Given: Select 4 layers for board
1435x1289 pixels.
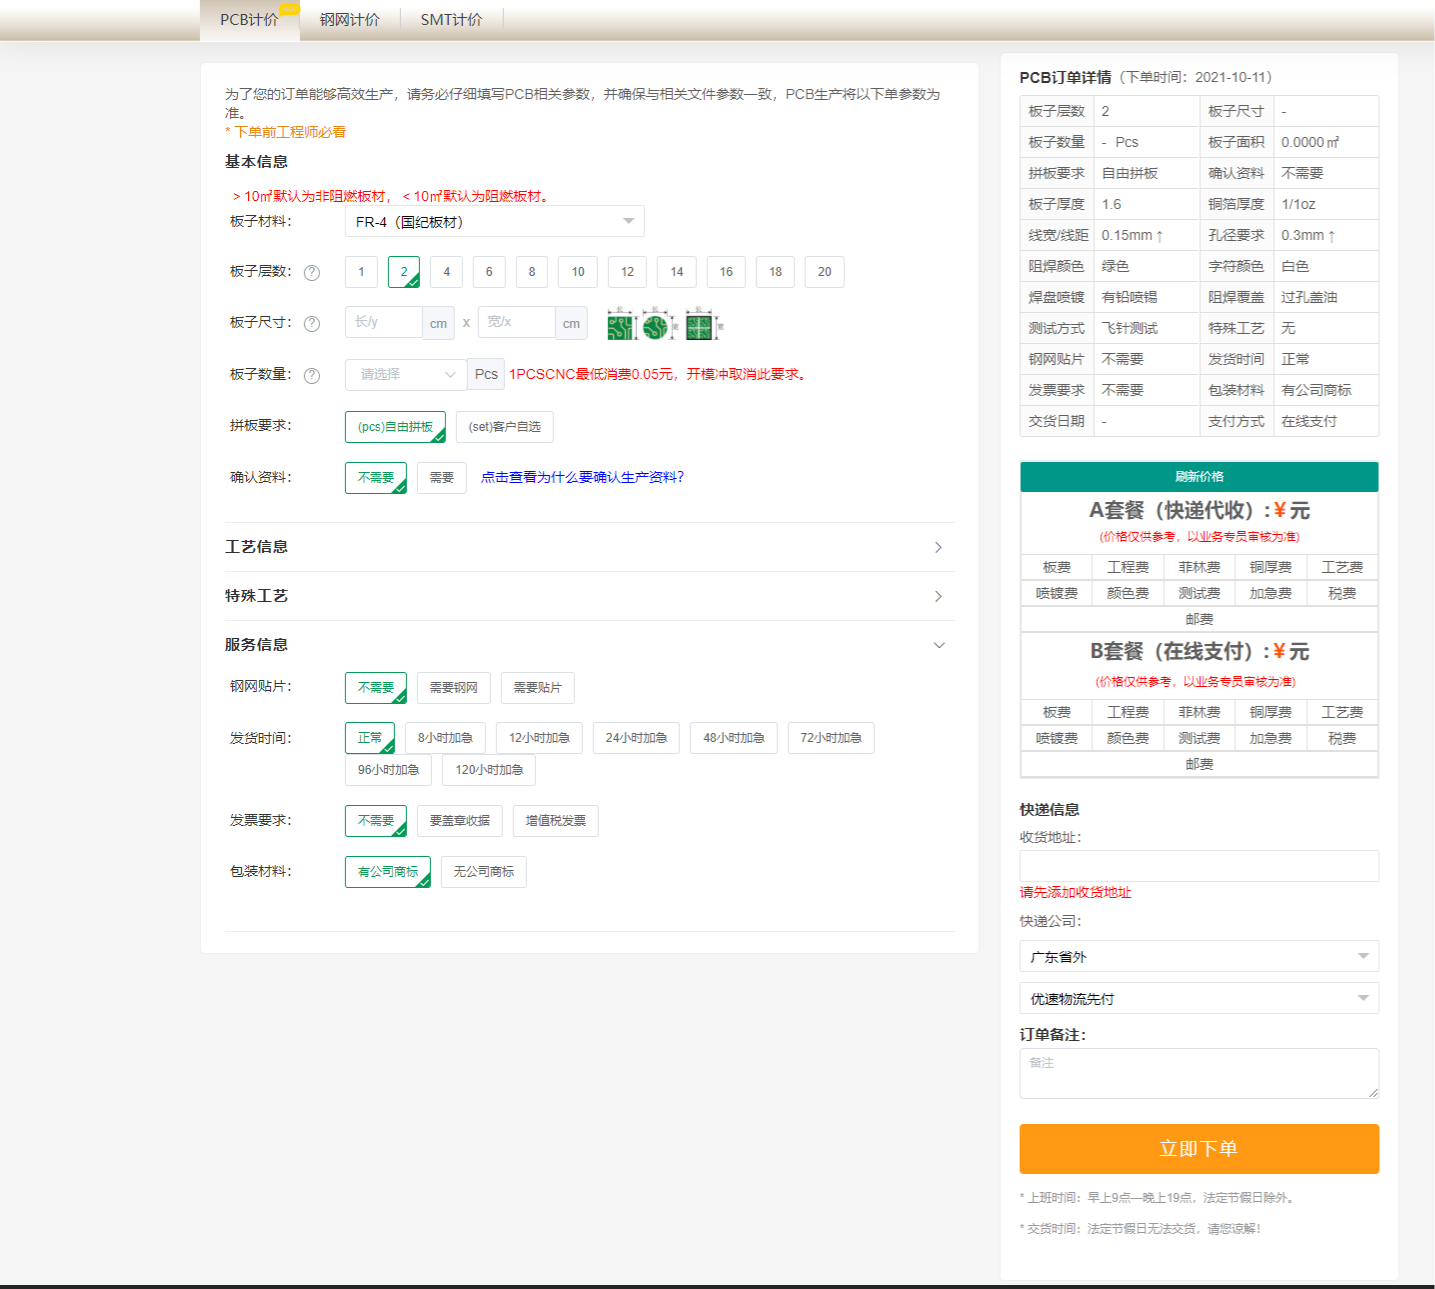Looking at the screenshot, I should point(446,272).
